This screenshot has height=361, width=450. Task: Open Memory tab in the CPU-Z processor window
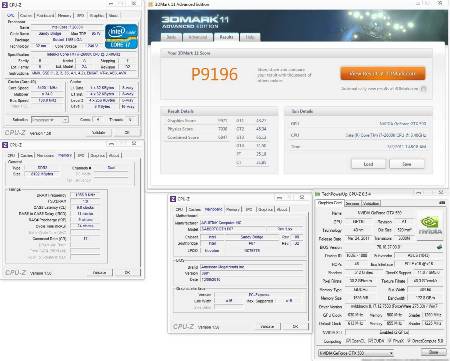[64, 15]
